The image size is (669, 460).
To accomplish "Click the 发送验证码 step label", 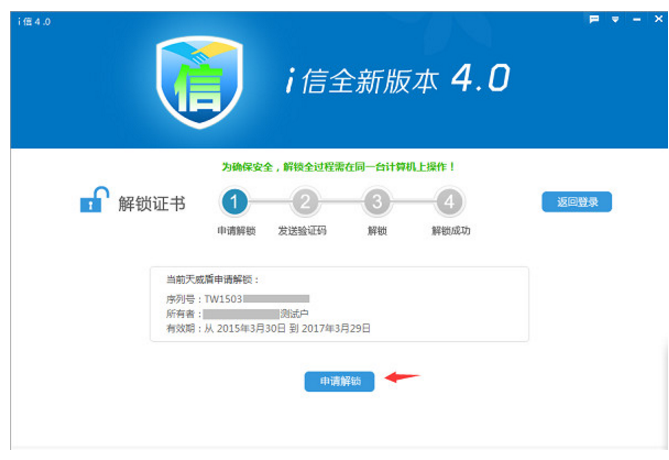I will (302, 231).
